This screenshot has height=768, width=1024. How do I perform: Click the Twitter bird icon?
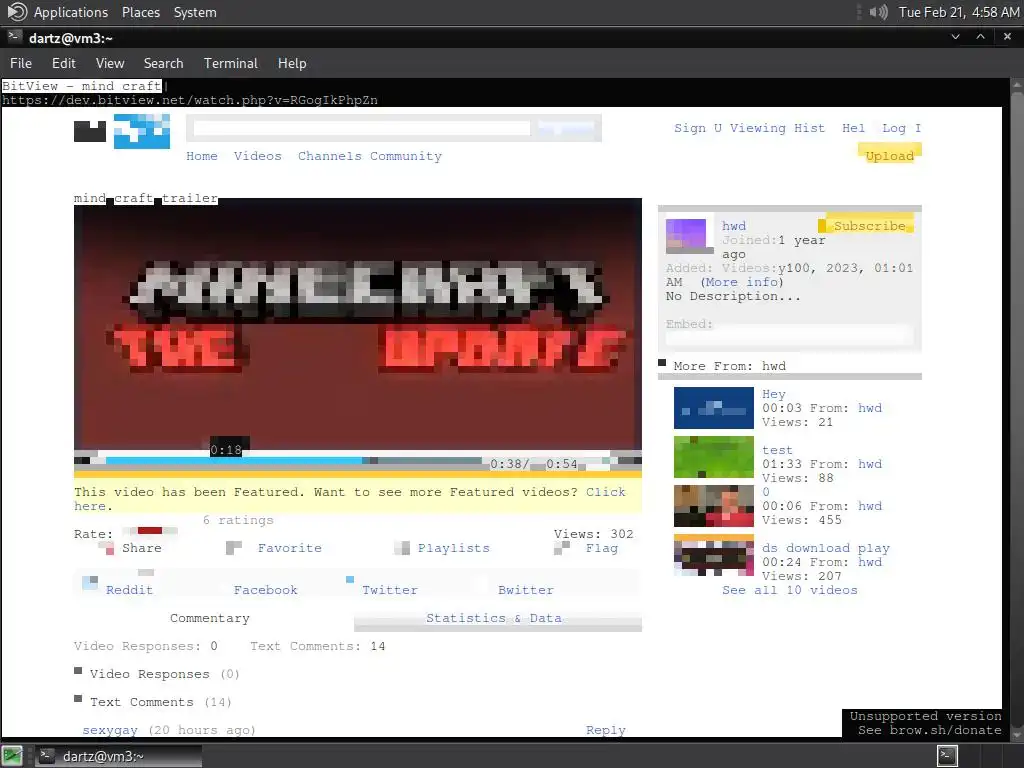pos(350,580)
